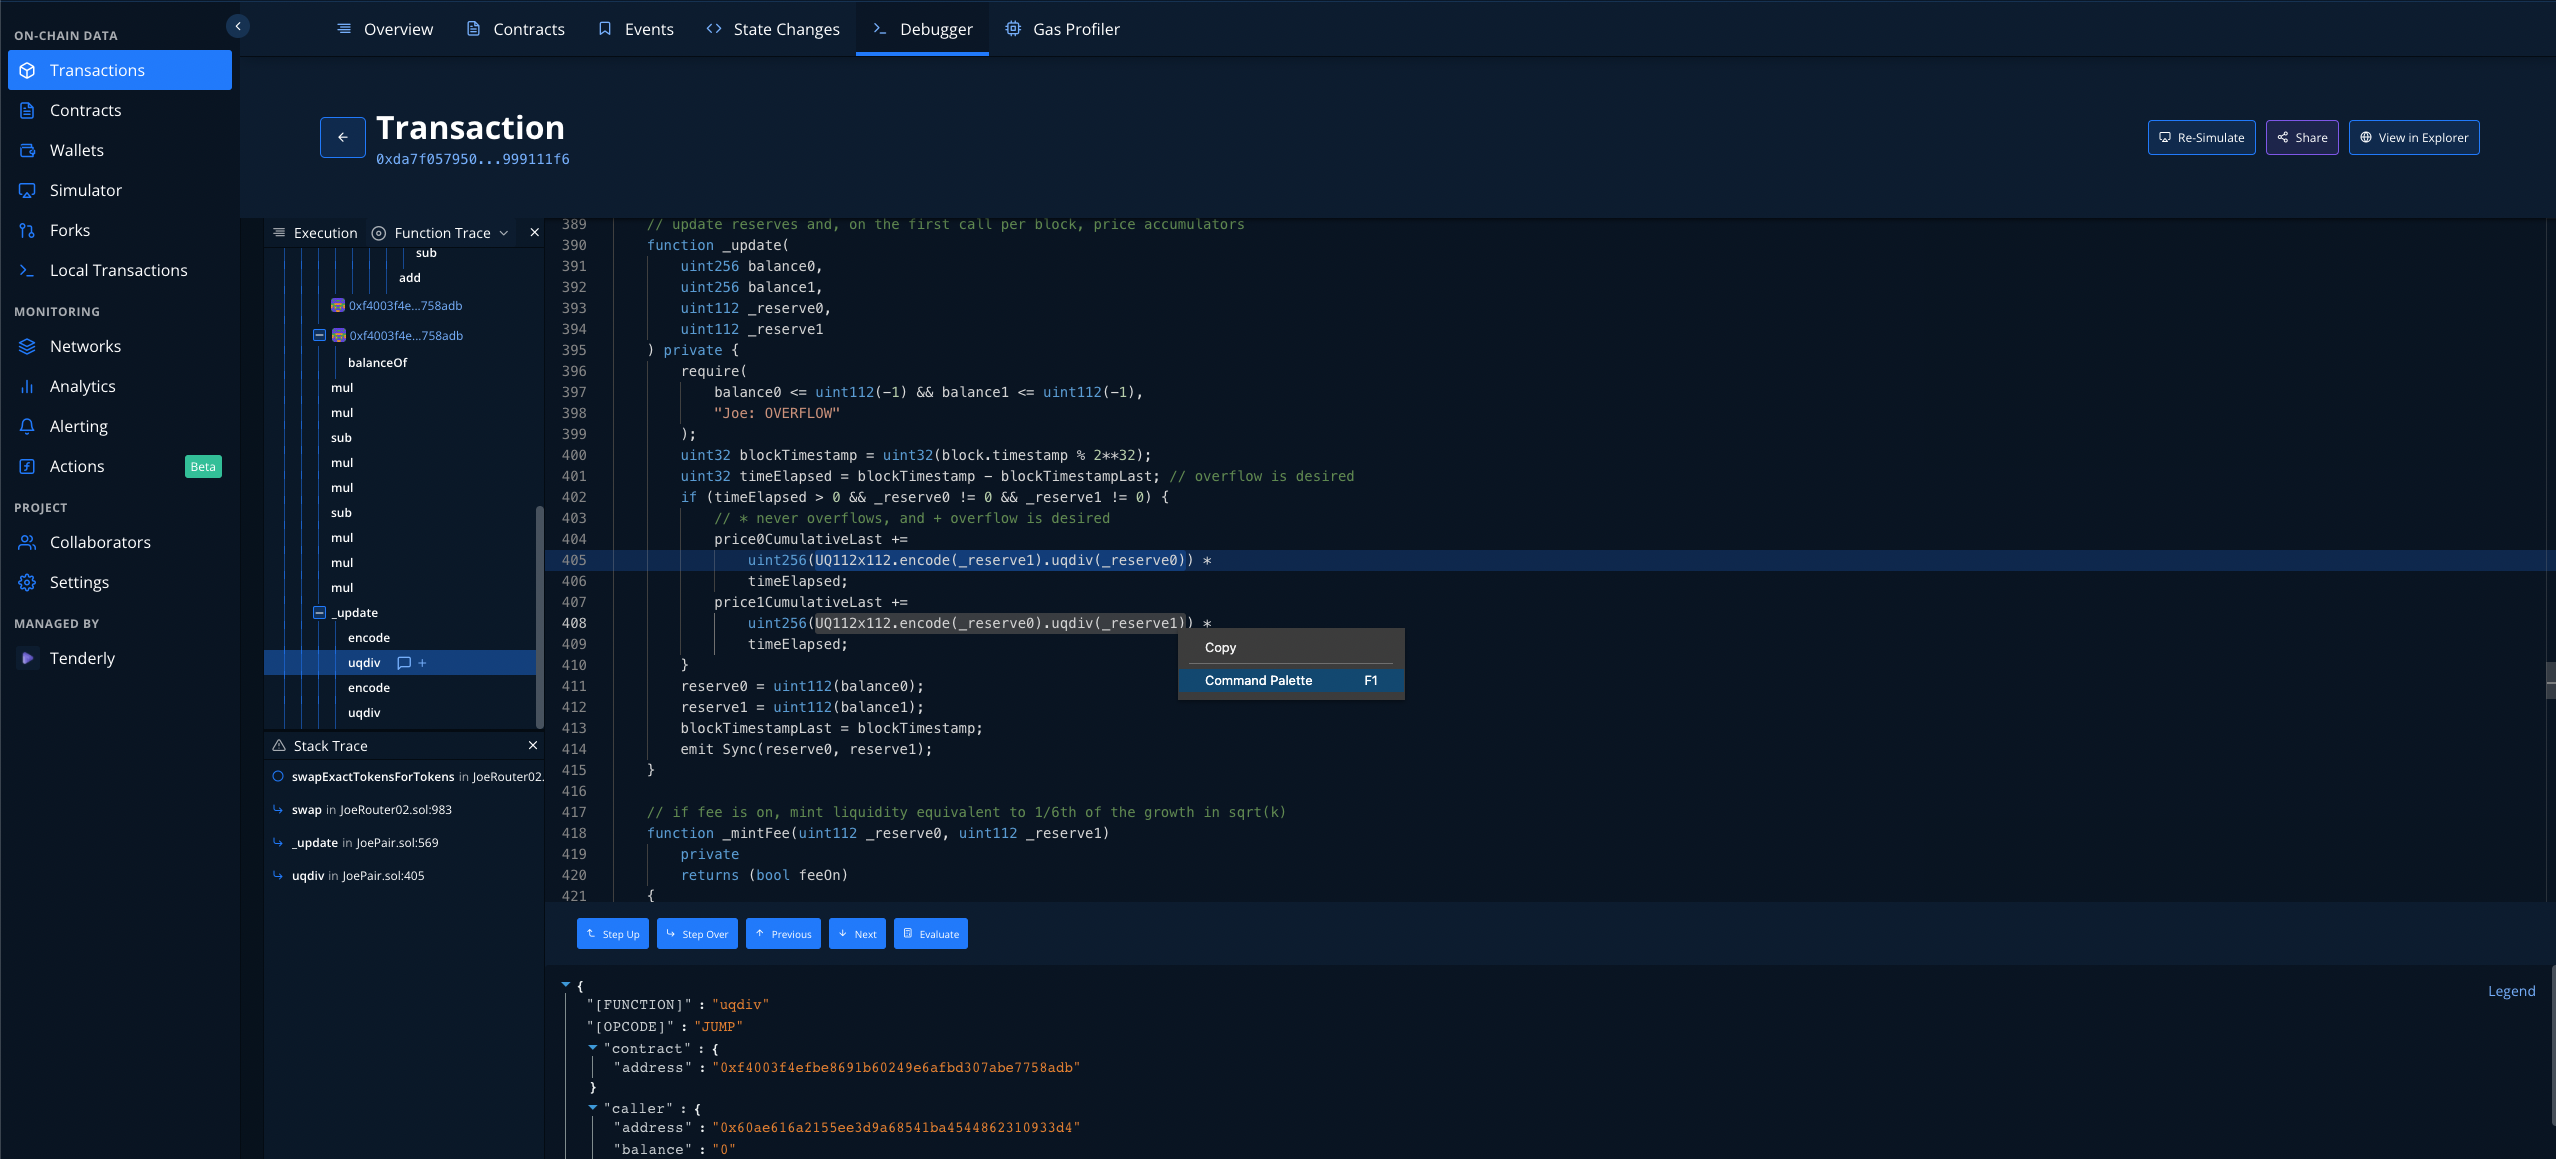
Task: Click Evaluate debugger button
Action: (x=931, y=934)
